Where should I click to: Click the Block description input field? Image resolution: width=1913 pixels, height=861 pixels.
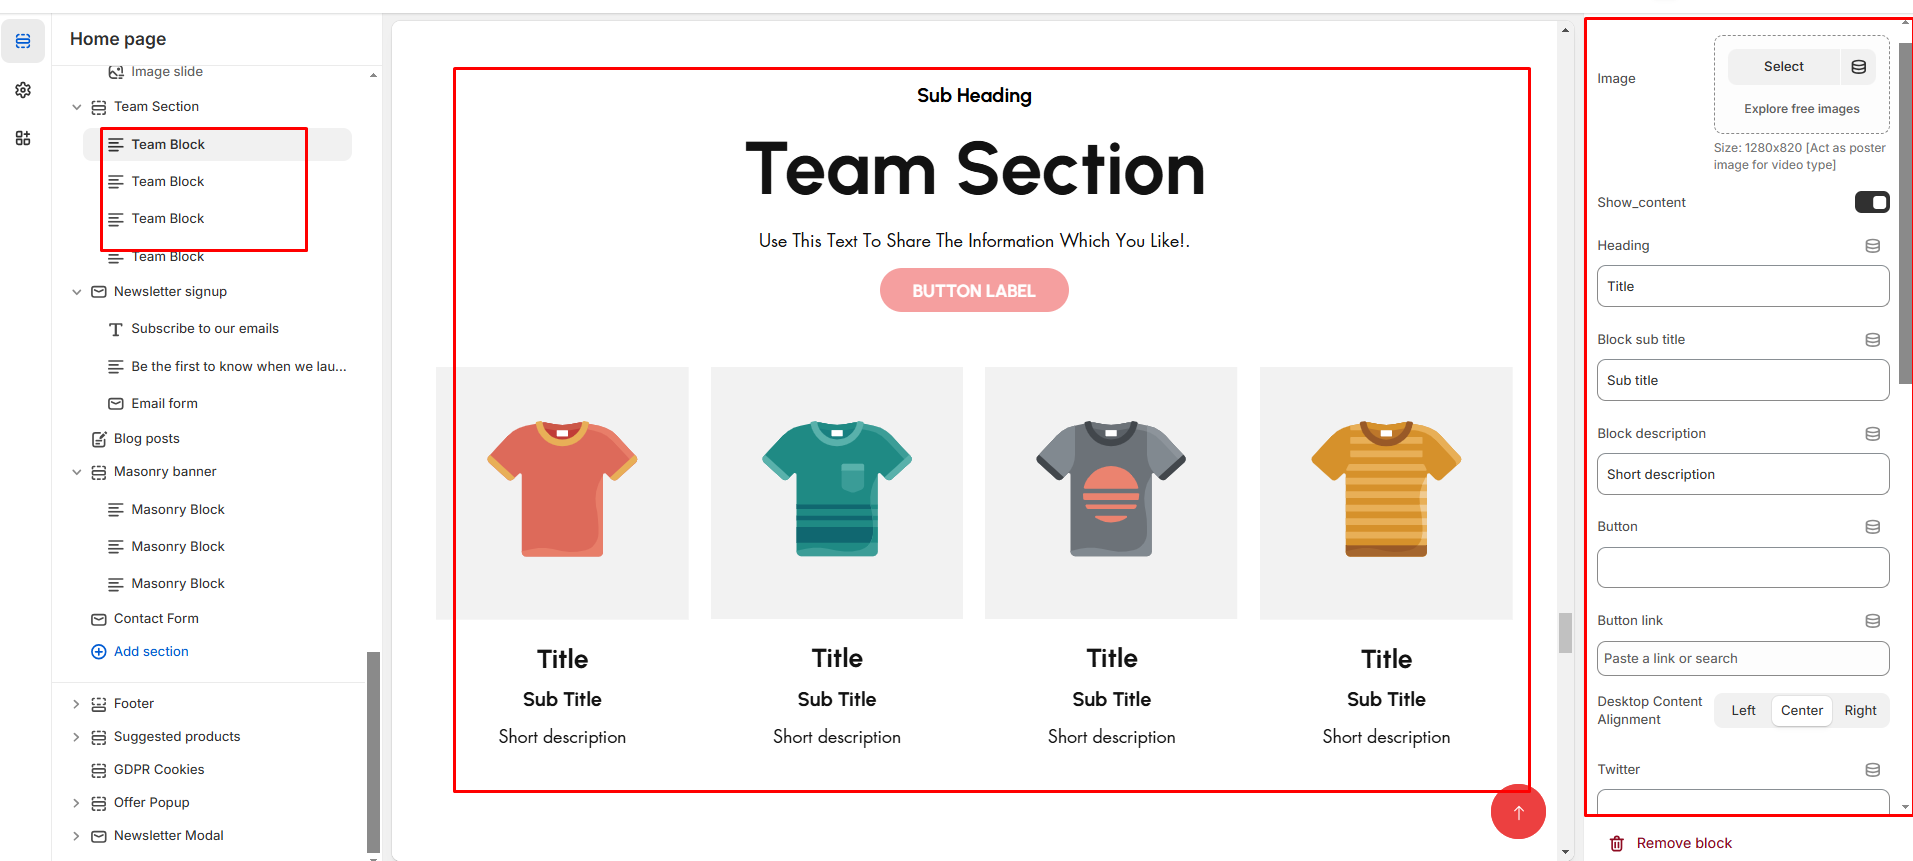tap(1742, 474)
